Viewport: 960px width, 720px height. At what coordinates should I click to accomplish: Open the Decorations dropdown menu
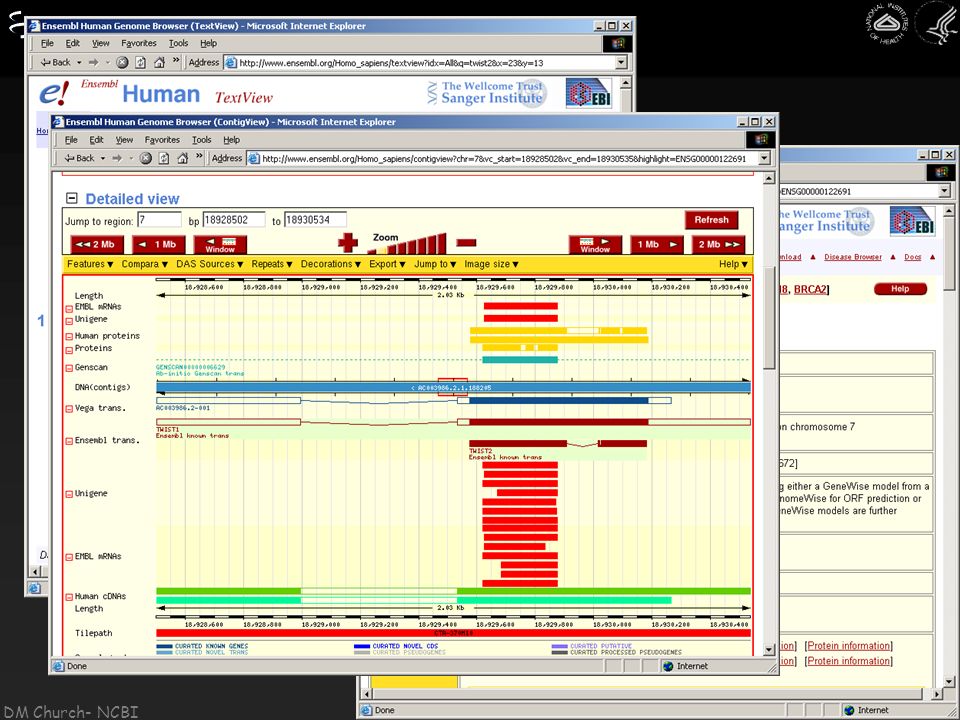(x=331, y=264)
